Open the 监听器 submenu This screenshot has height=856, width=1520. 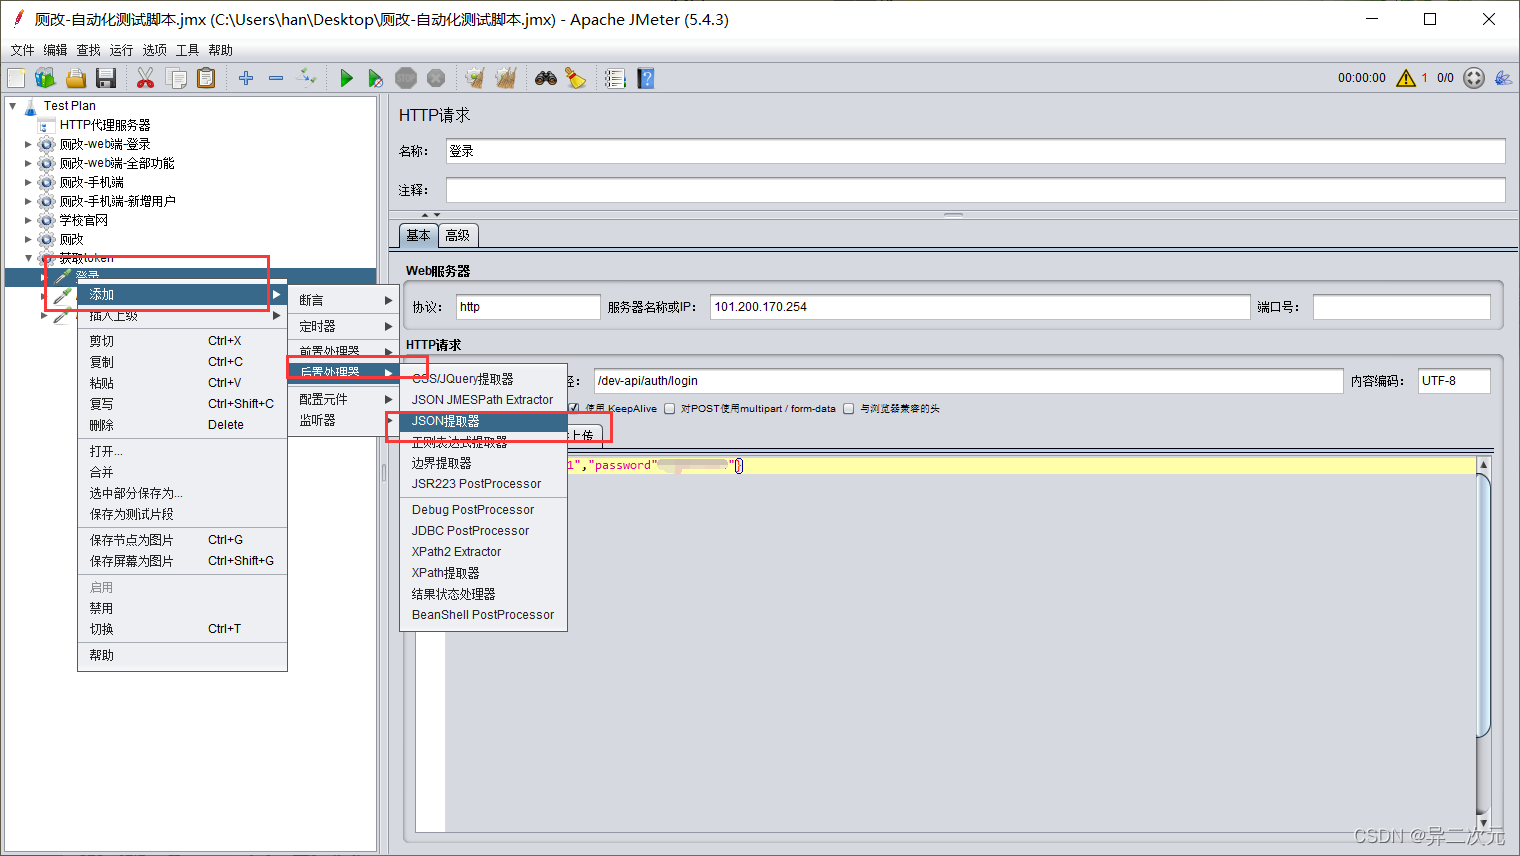pyautogui.click(x=344, y=420)
